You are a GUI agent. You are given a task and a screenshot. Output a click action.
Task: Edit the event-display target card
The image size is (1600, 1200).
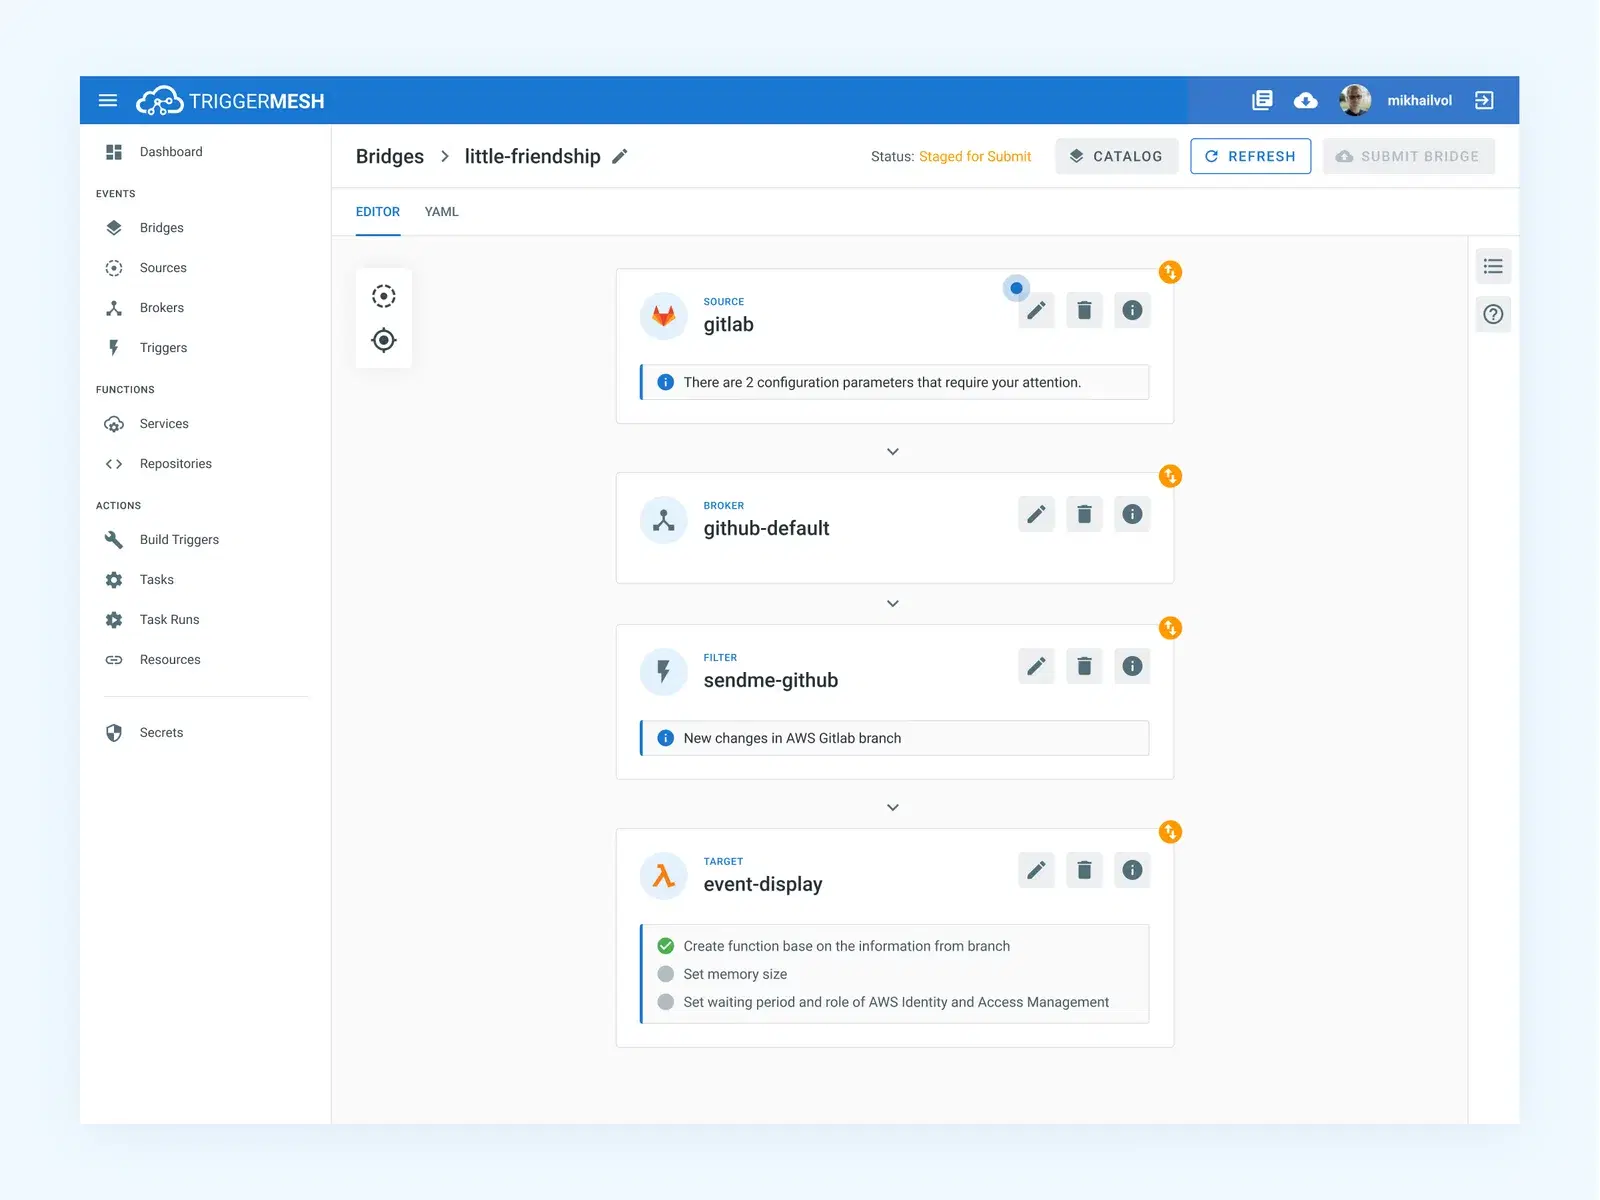tap(1037, 870)
